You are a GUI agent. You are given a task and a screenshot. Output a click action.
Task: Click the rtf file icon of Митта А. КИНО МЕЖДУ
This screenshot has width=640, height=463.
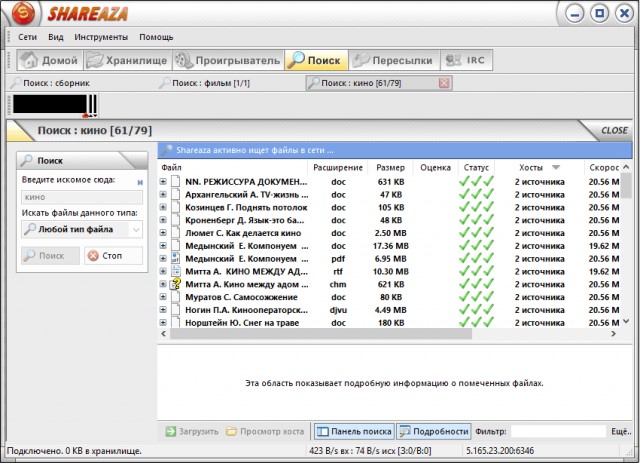click(x=176, y=271)
